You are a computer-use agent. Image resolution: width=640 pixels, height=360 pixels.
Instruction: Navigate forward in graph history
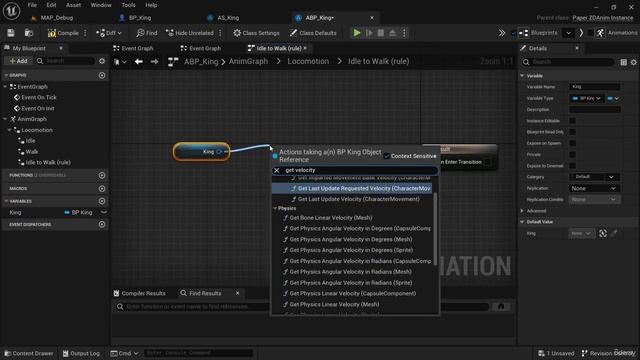click(154, 62)
